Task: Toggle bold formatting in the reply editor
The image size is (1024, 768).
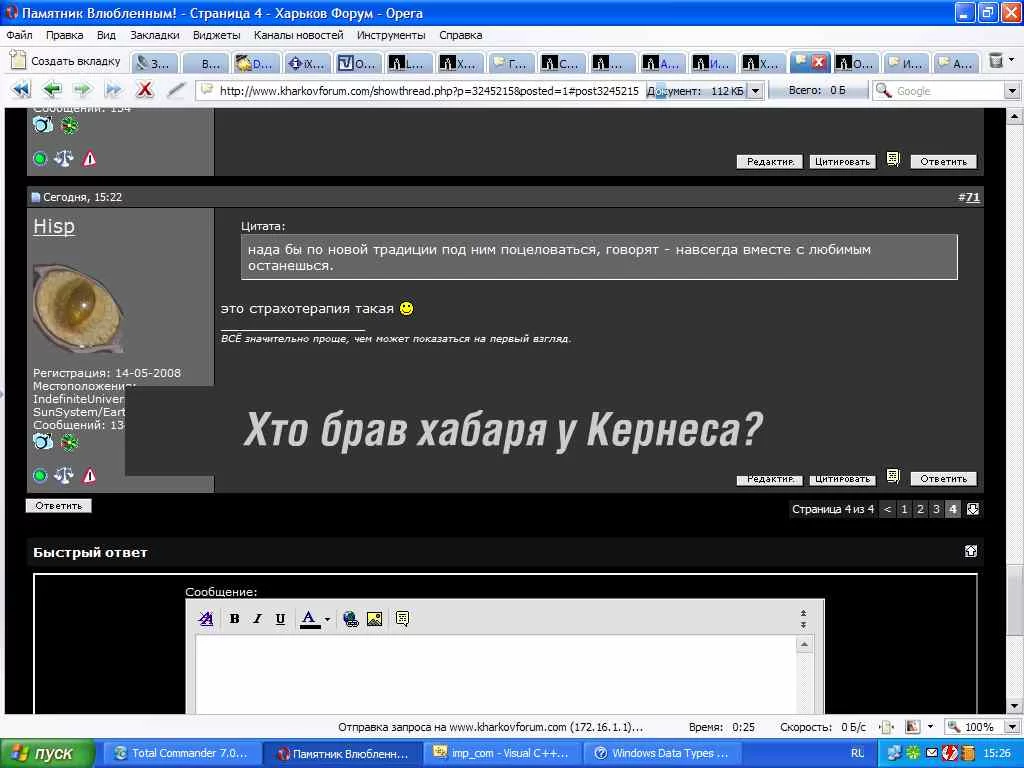Action: coord(234,619)
